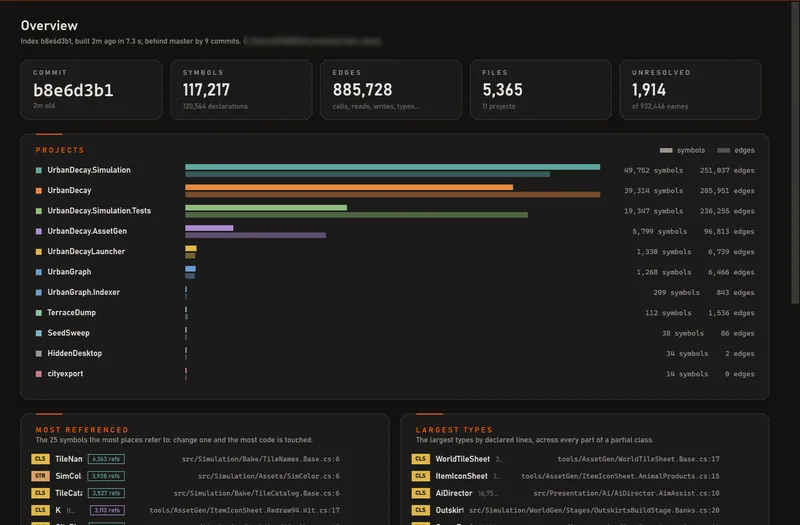The height and width of the screenshot is (525, 800).
Task: Open src/Simulation/Assets/SimColor.cs:6 path
Action: (269, 476)
